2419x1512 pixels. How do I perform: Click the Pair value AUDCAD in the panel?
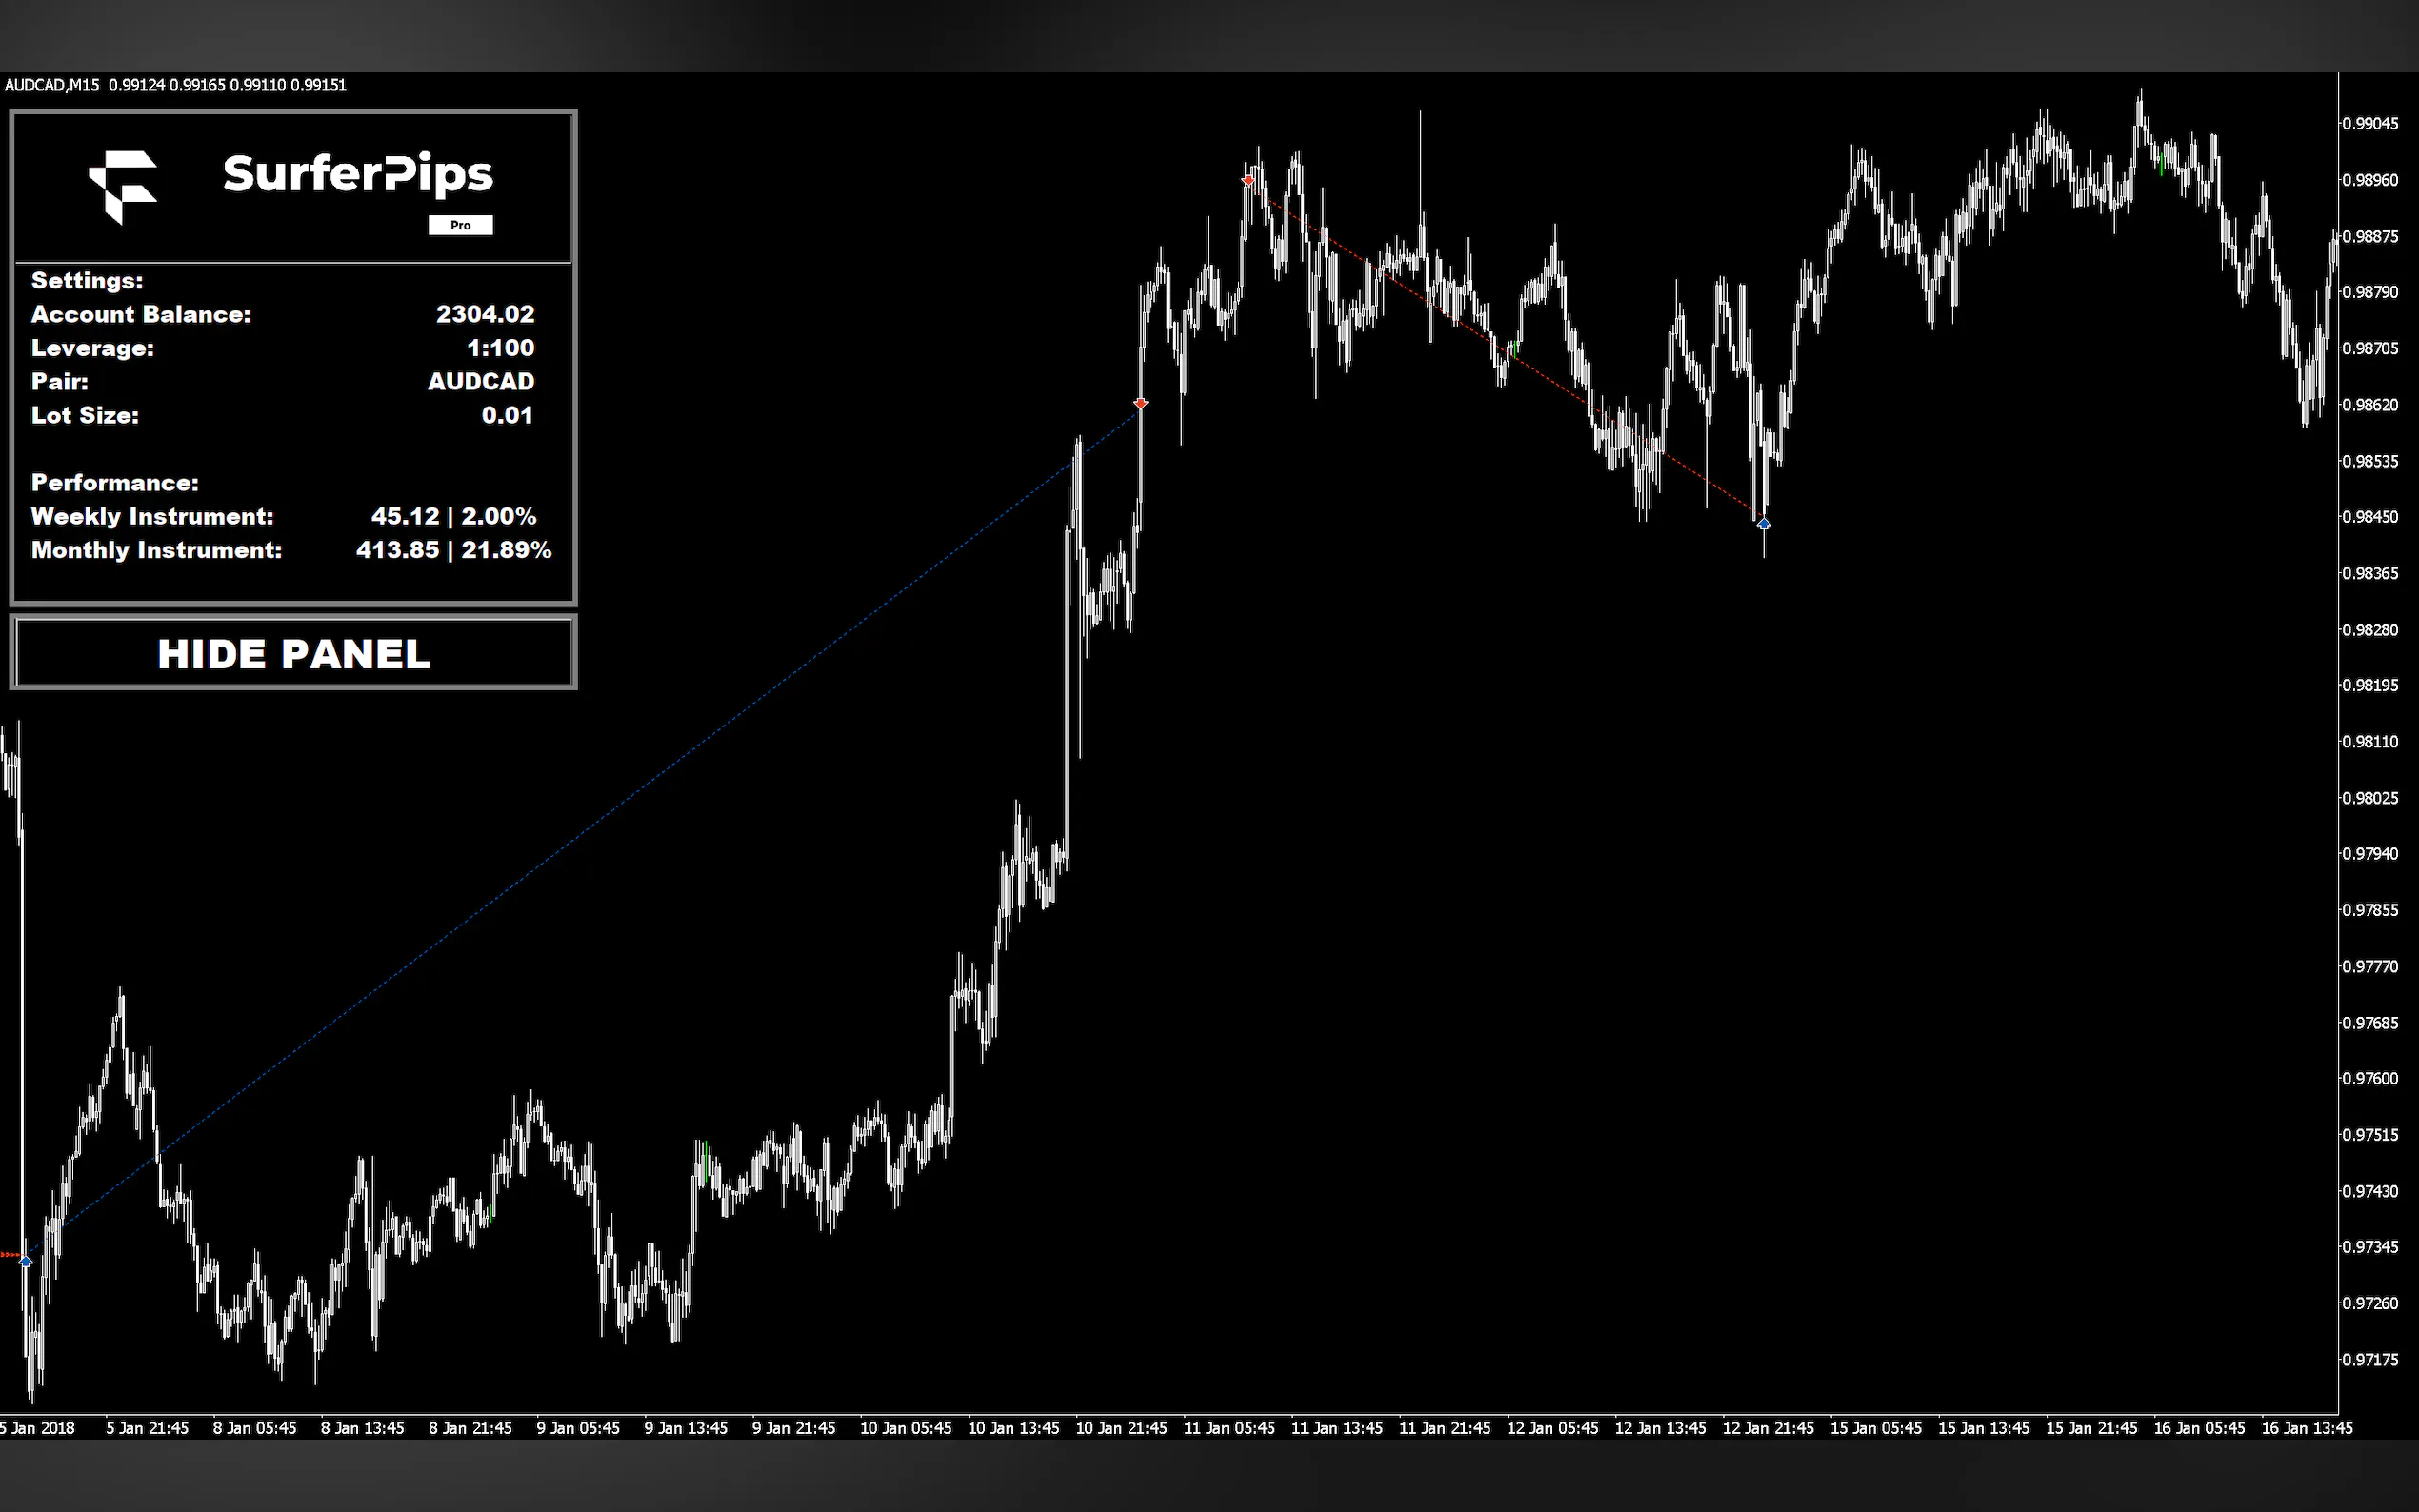pyautogui.click(x=481, y=381)
